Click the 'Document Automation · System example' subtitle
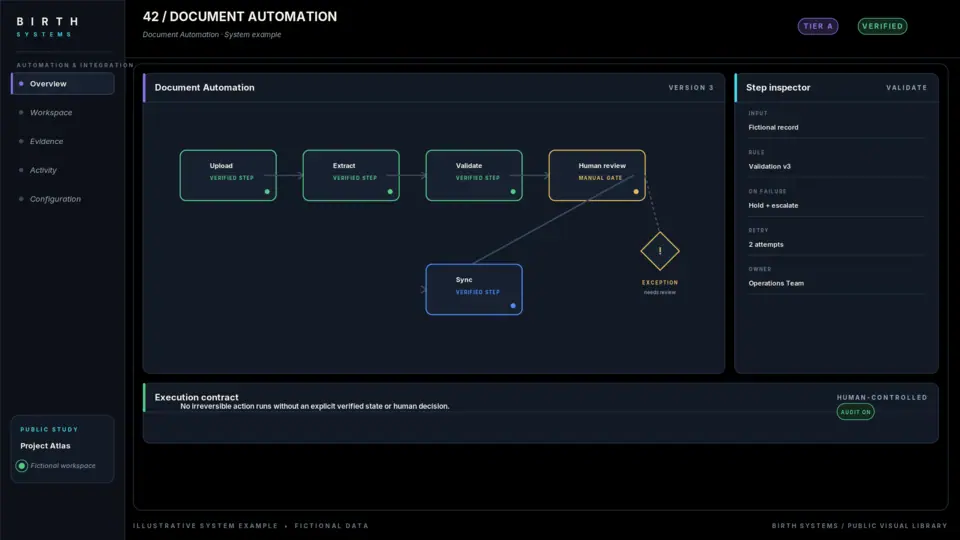 (x=212, y=35)
